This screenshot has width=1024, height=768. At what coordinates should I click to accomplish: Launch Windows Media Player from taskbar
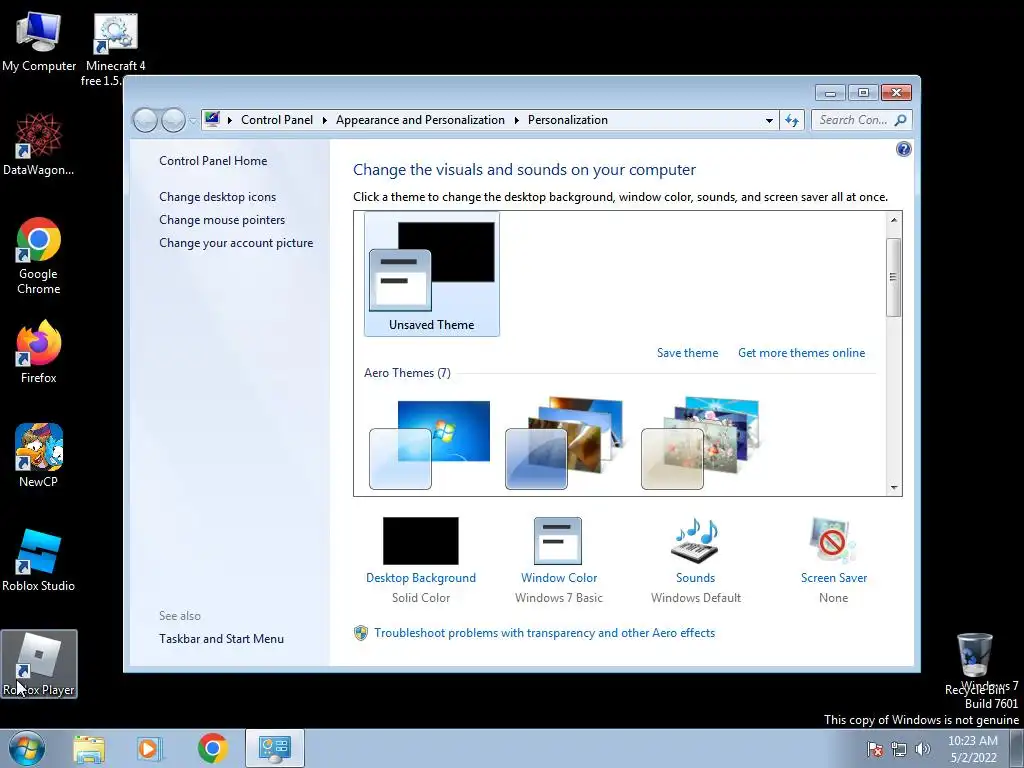pos(150,748)
